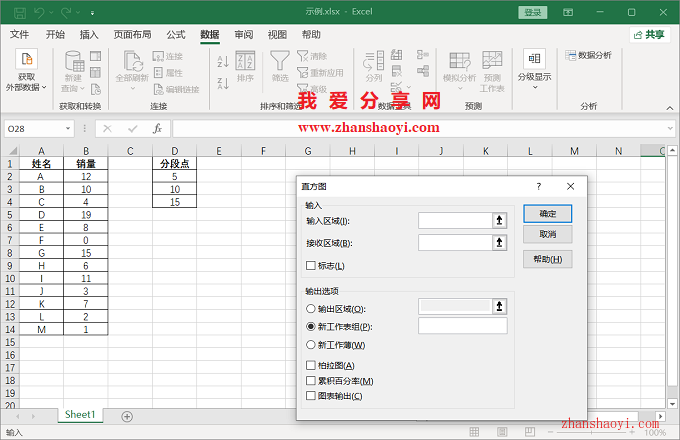The width and height of the screenshot is (680, 440).
Task: Open 获取外部数据 icon
Action: click(26, 59)
